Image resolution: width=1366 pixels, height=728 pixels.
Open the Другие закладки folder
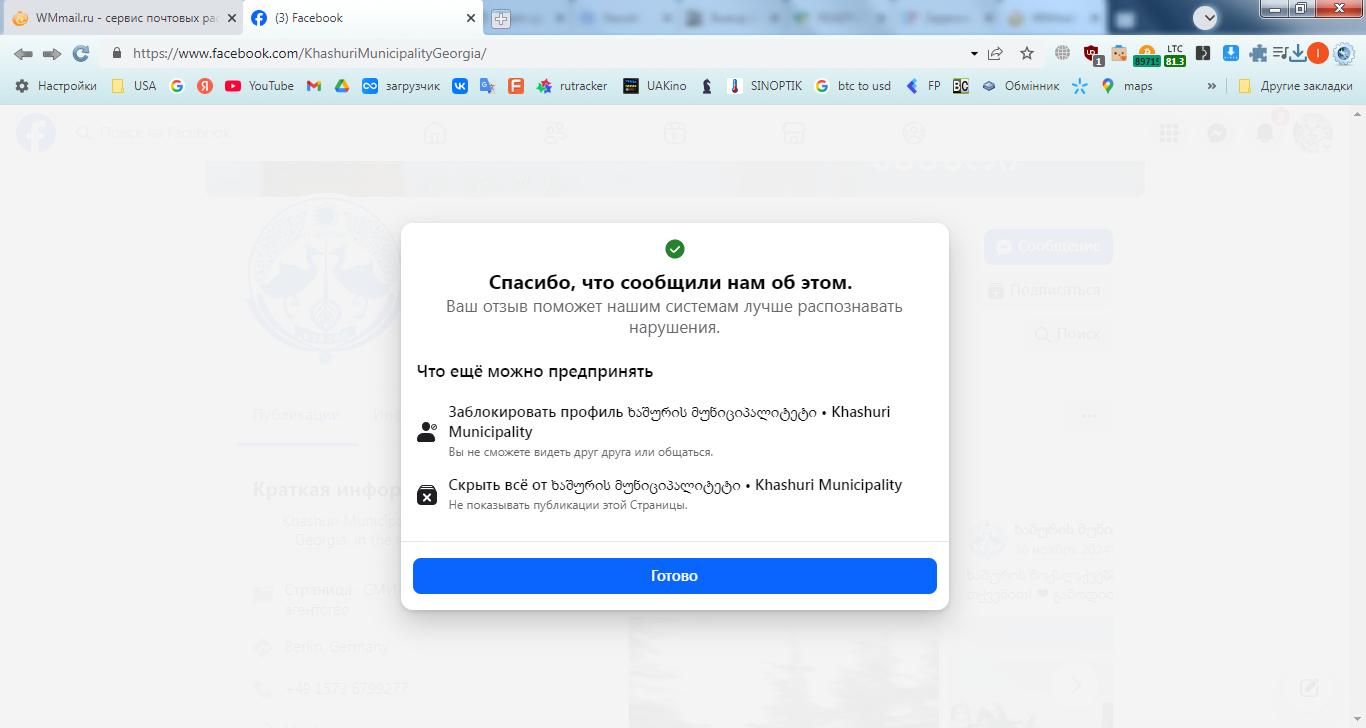[x=1295, y=86]
